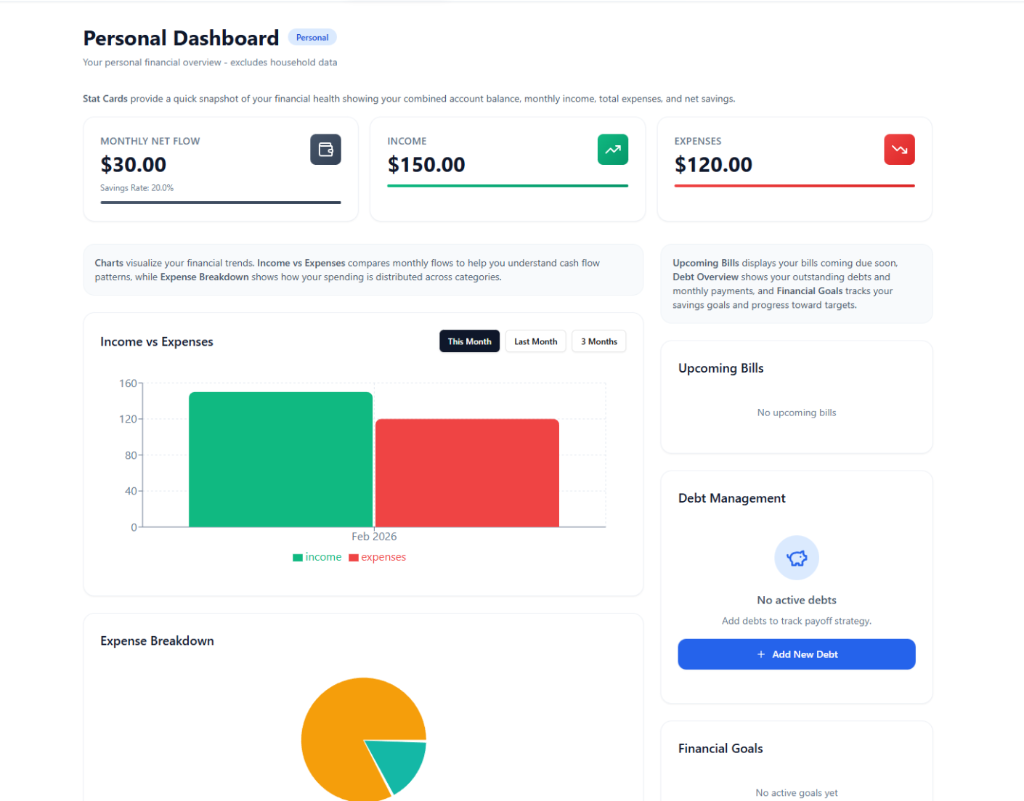Viewport: 1024px width, 801px height.
Task: Click the Feb 2026 axis label
Action: point(374,537)
